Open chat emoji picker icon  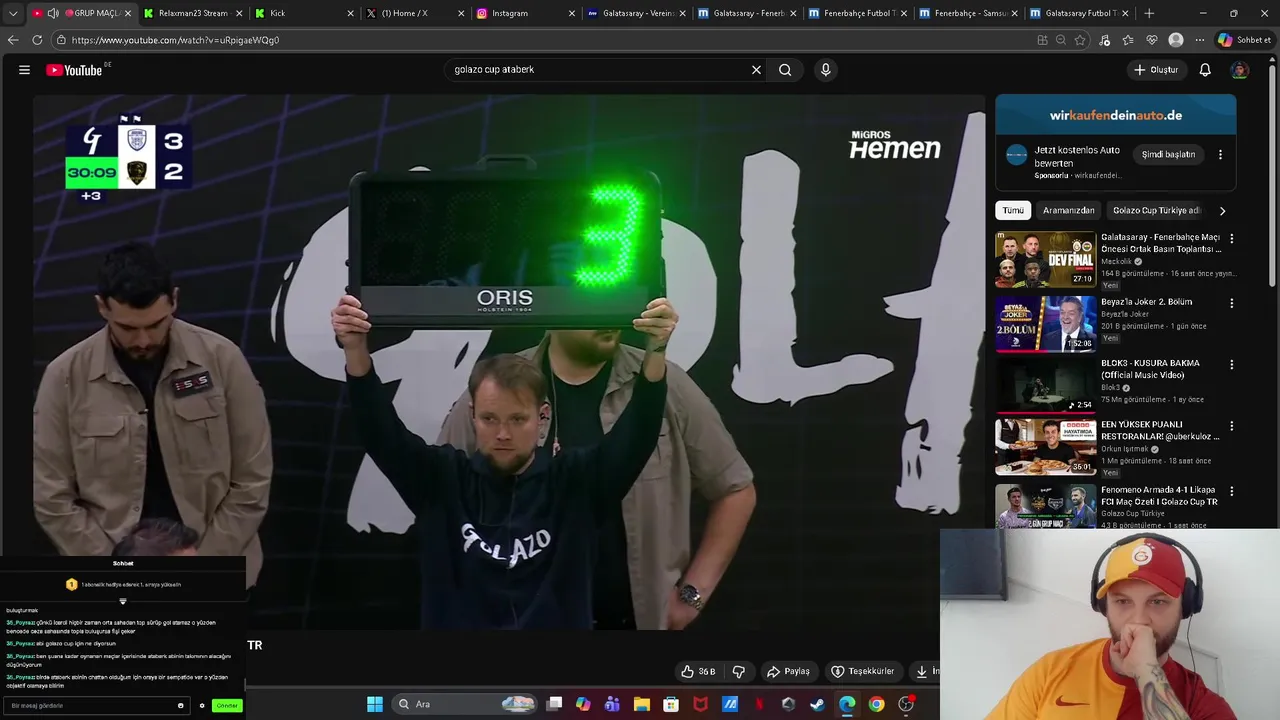click(x=180, y=706)
